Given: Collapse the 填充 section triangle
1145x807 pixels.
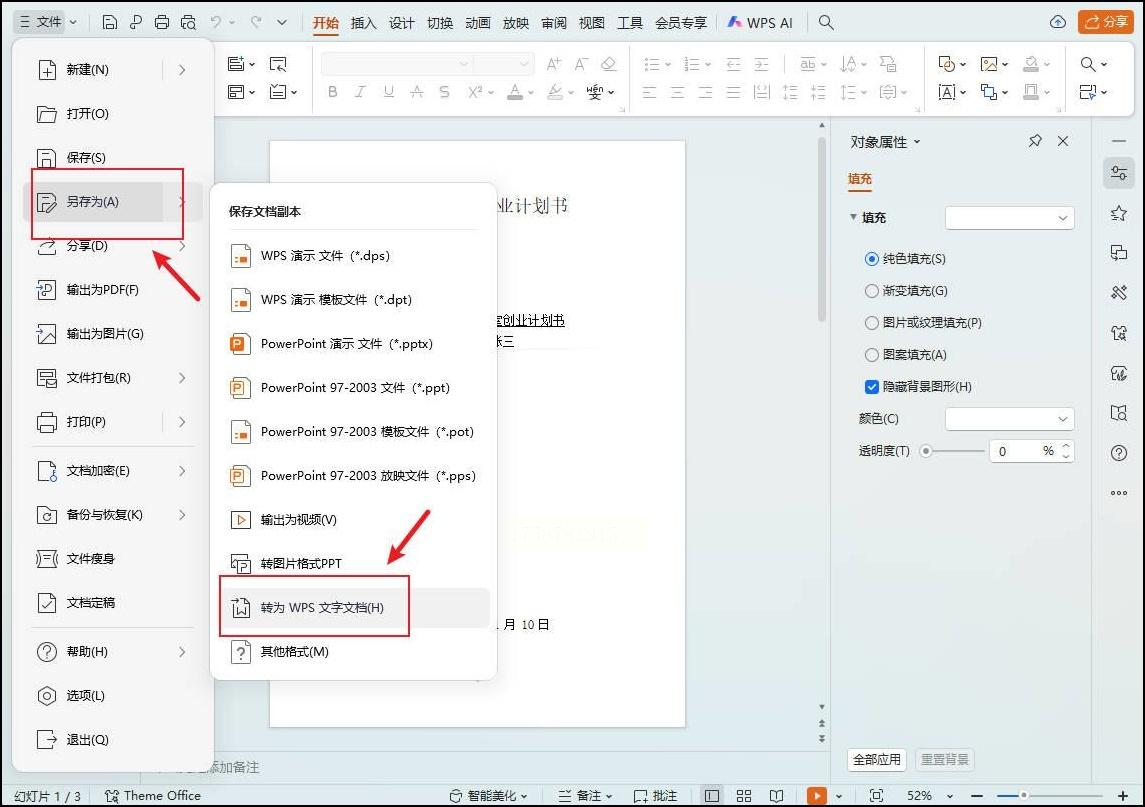Looking at the screenshot, I should click(853, 217).
